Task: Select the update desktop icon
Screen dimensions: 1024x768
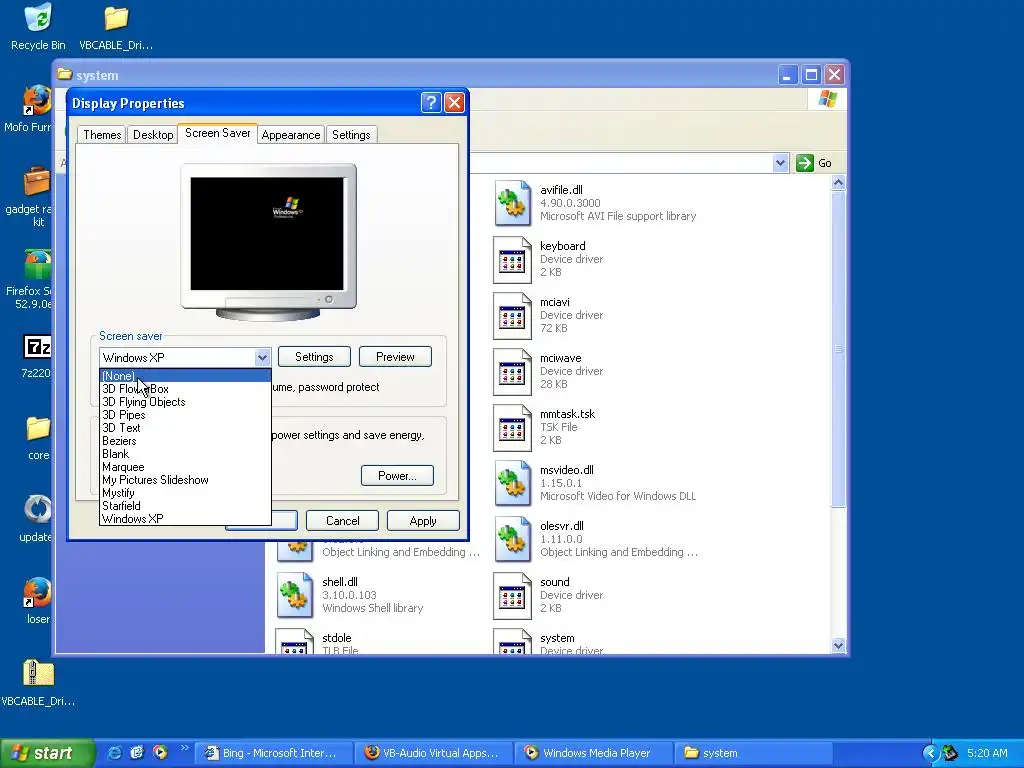Action: (37, 509)
